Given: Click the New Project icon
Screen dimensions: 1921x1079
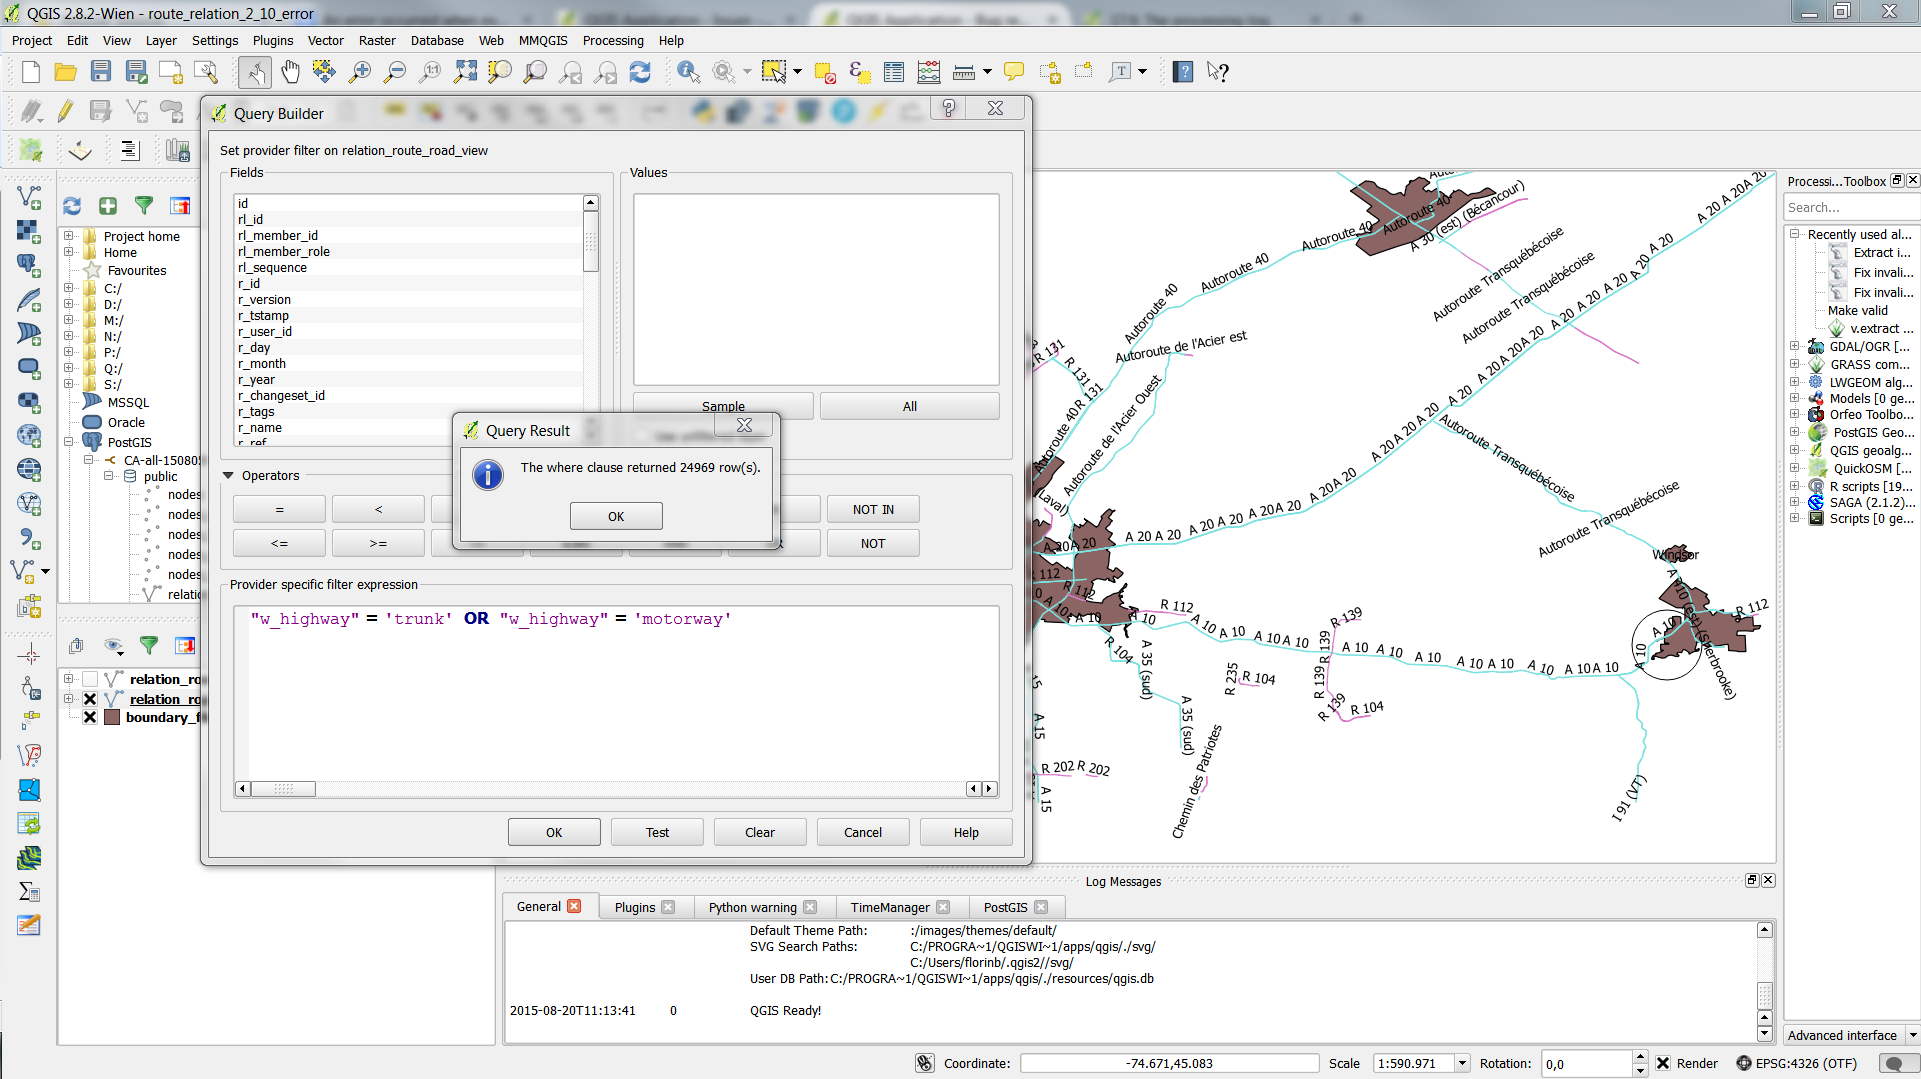Looking at the screenshot, I should [x=31, y=72].
